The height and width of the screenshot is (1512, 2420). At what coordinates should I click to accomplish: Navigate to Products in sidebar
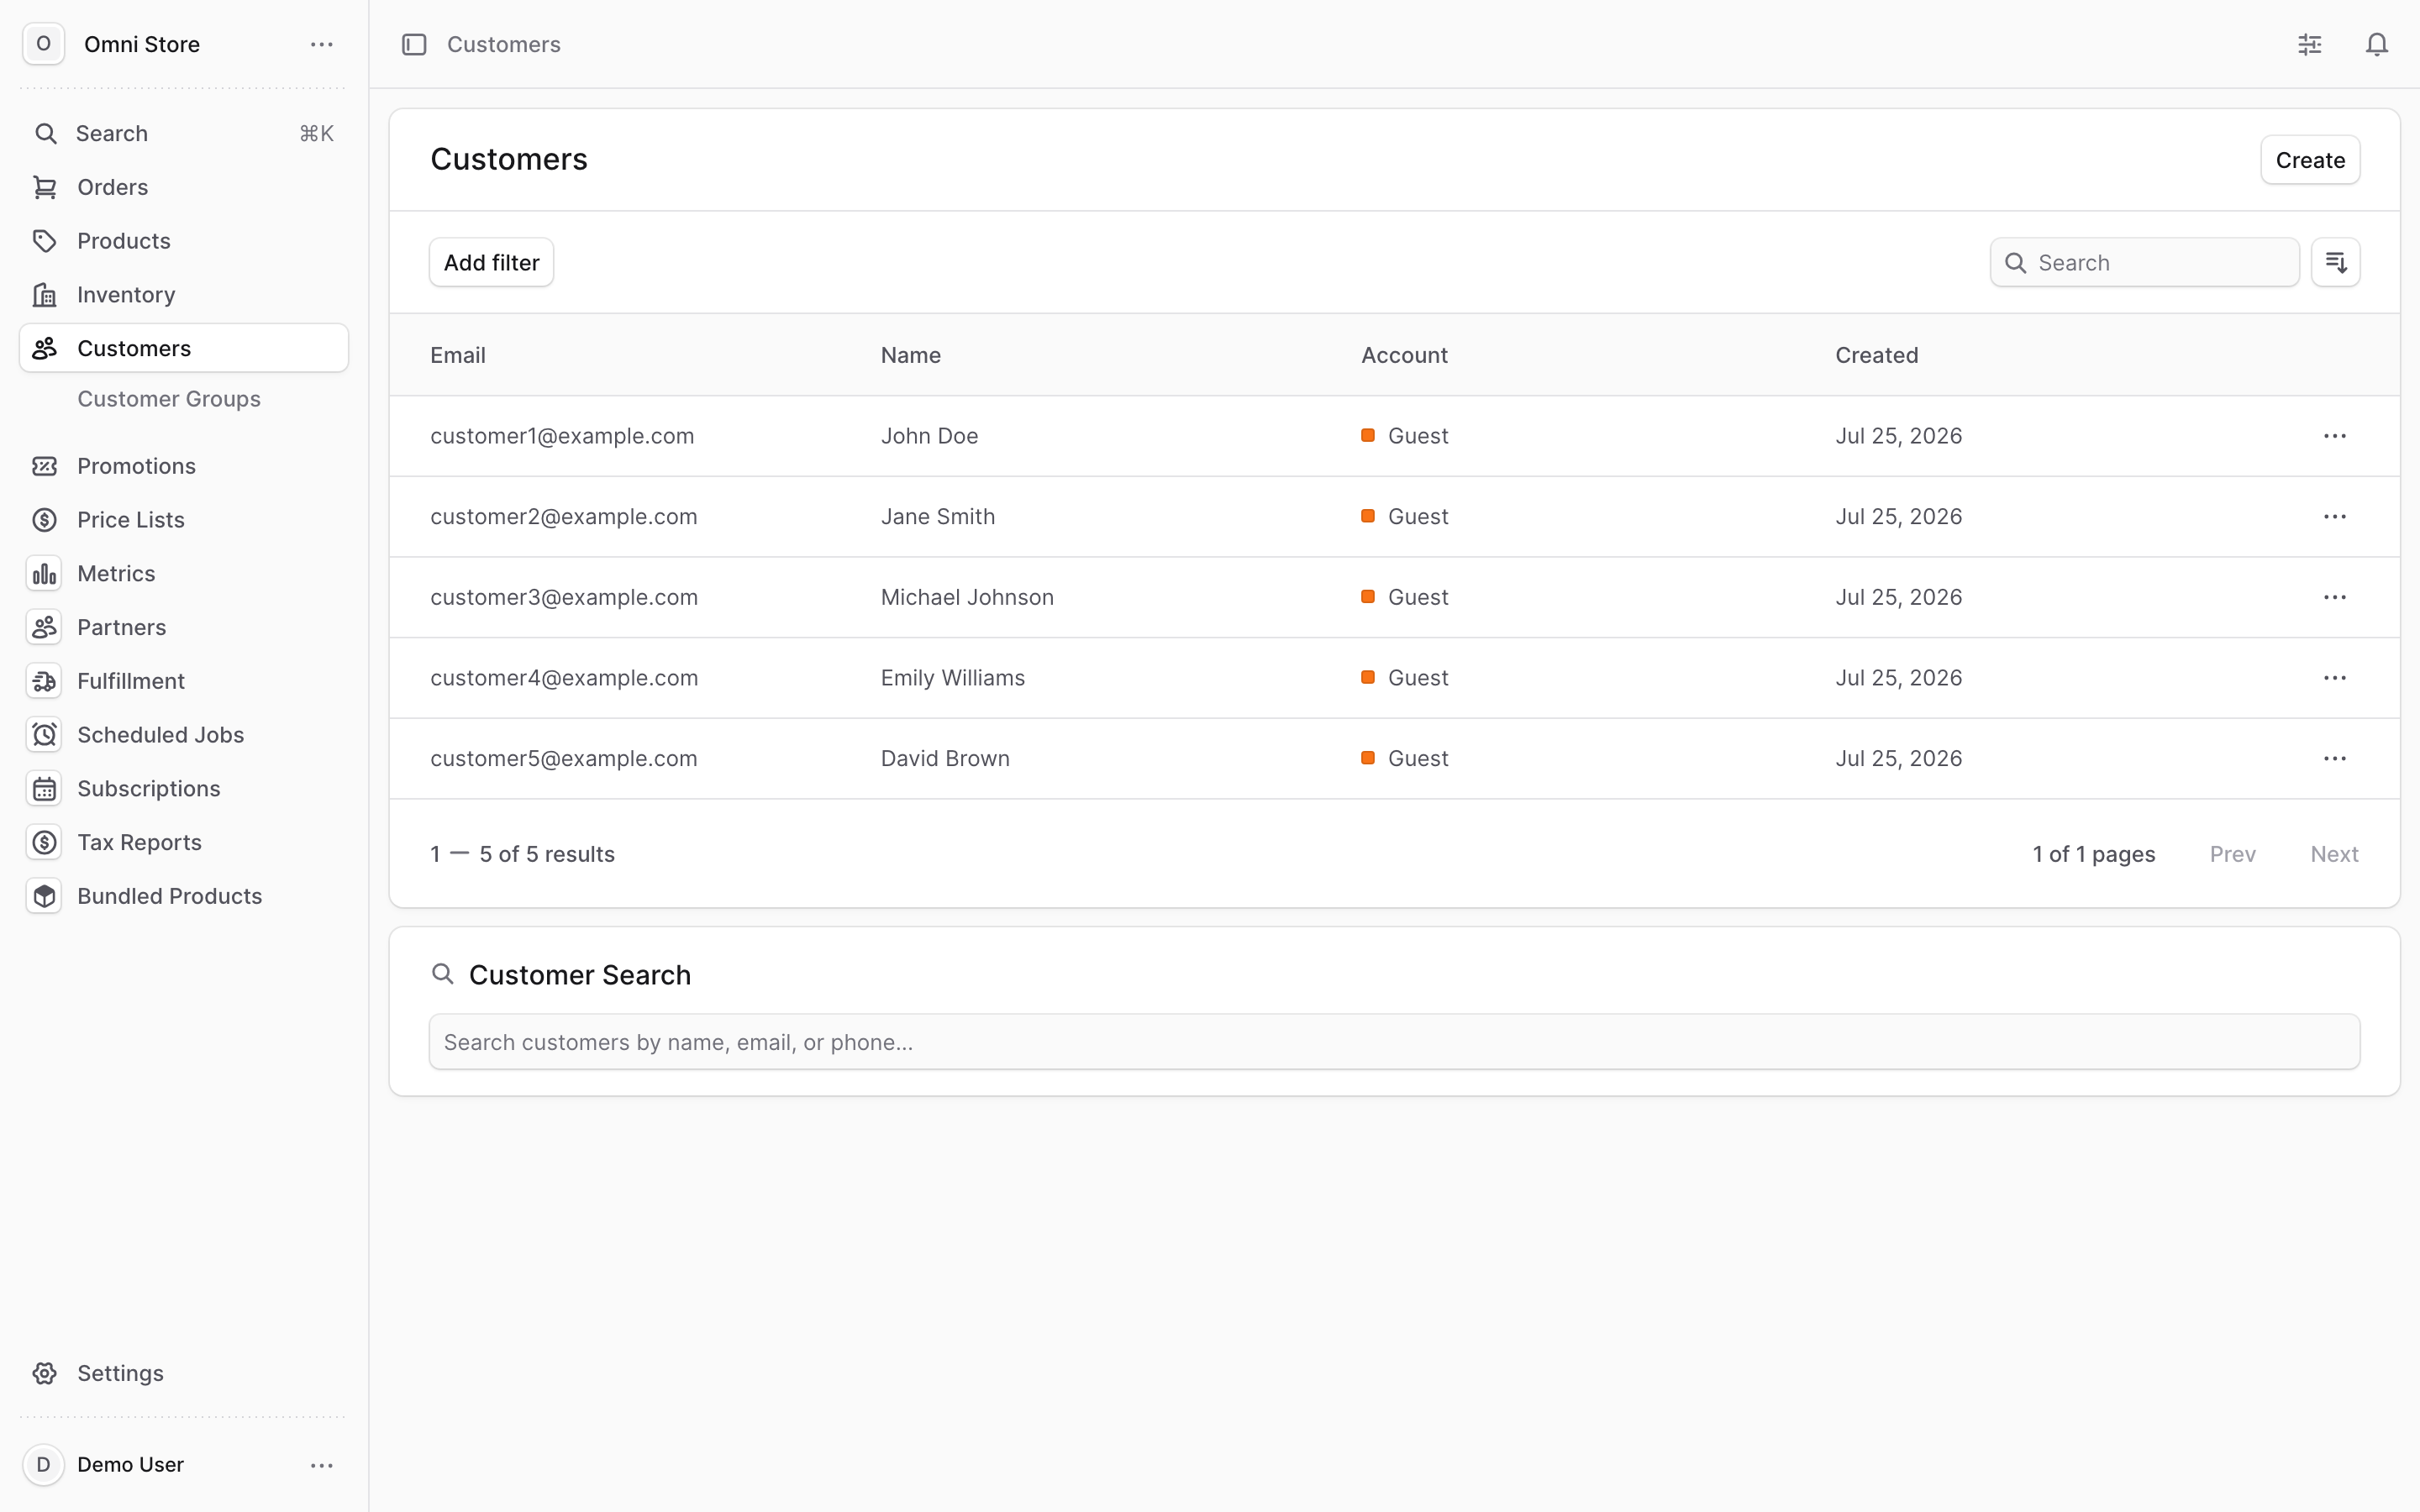point(184,241)
